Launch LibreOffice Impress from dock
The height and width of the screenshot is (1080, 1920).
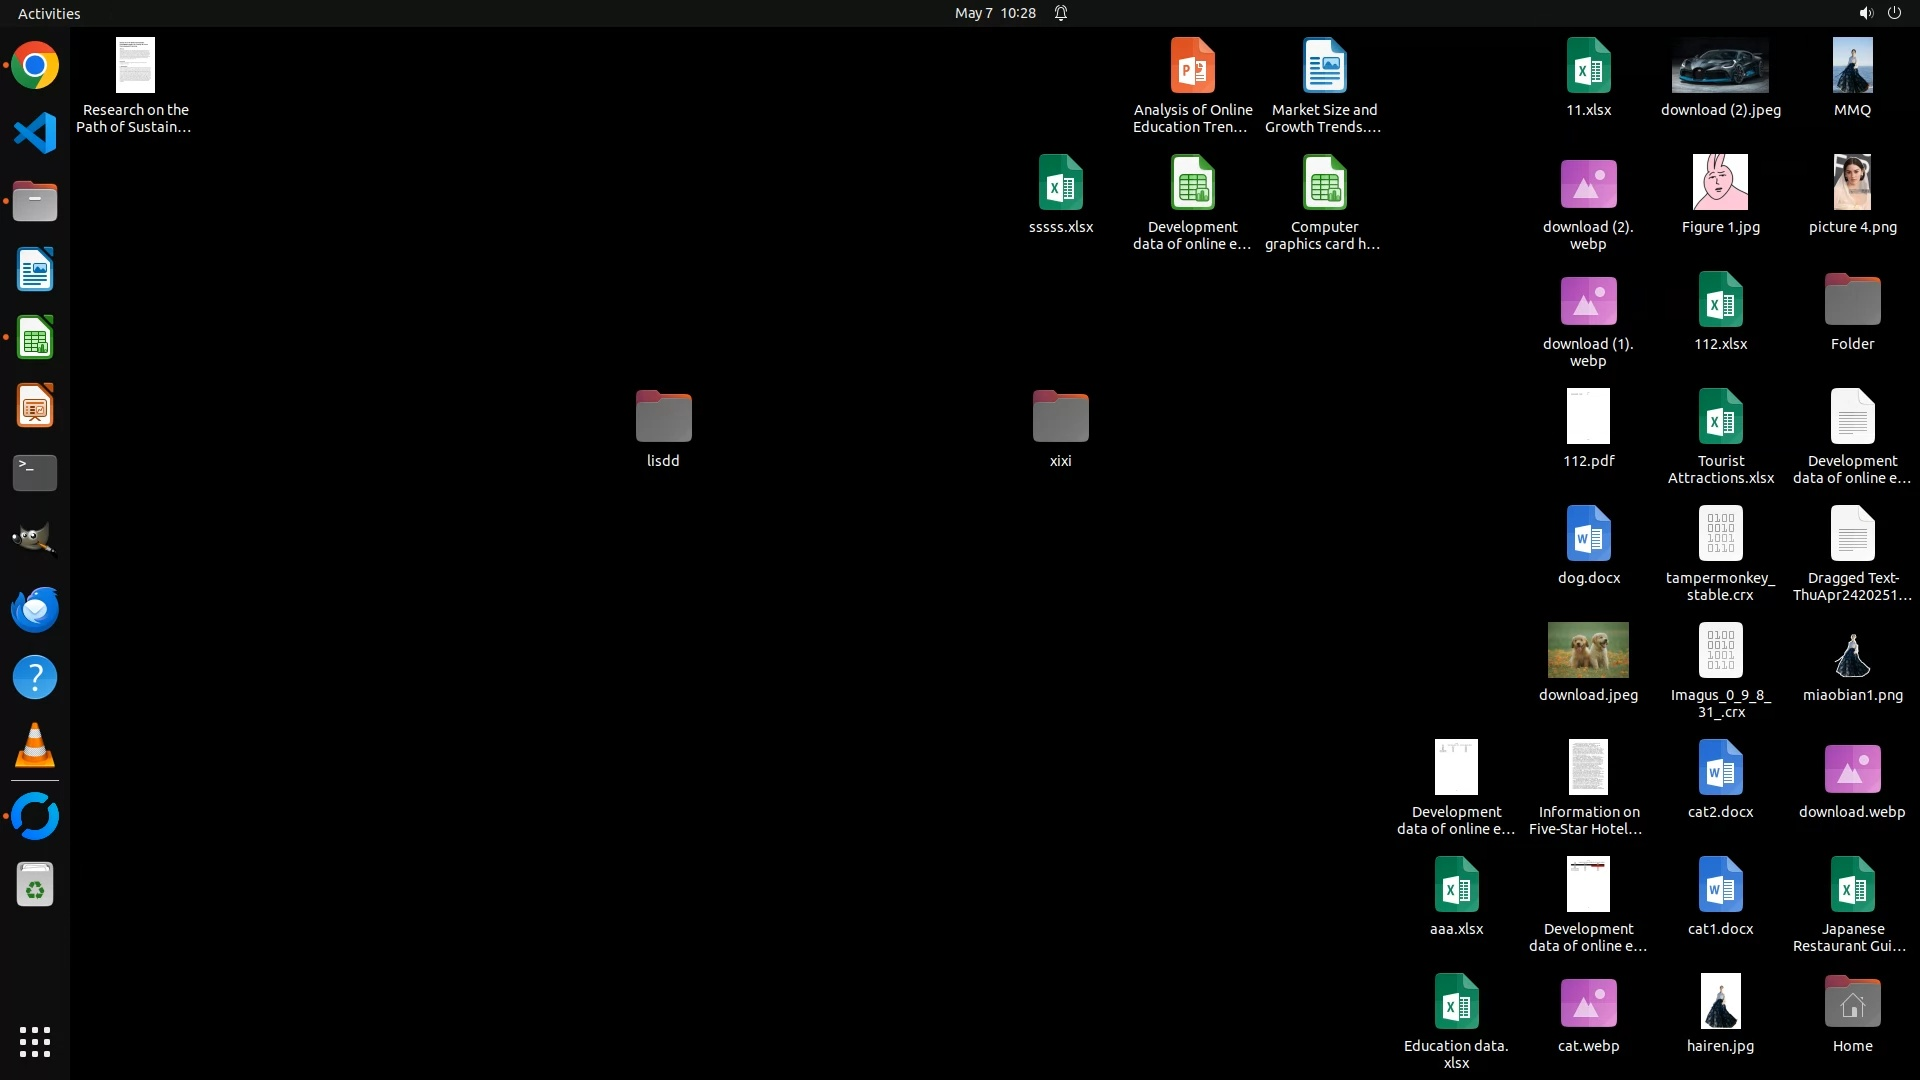coord(35,406)
